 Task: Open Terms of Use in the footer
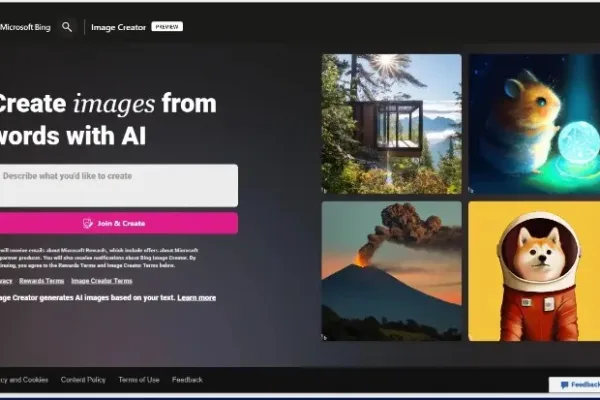pos(139,380)
